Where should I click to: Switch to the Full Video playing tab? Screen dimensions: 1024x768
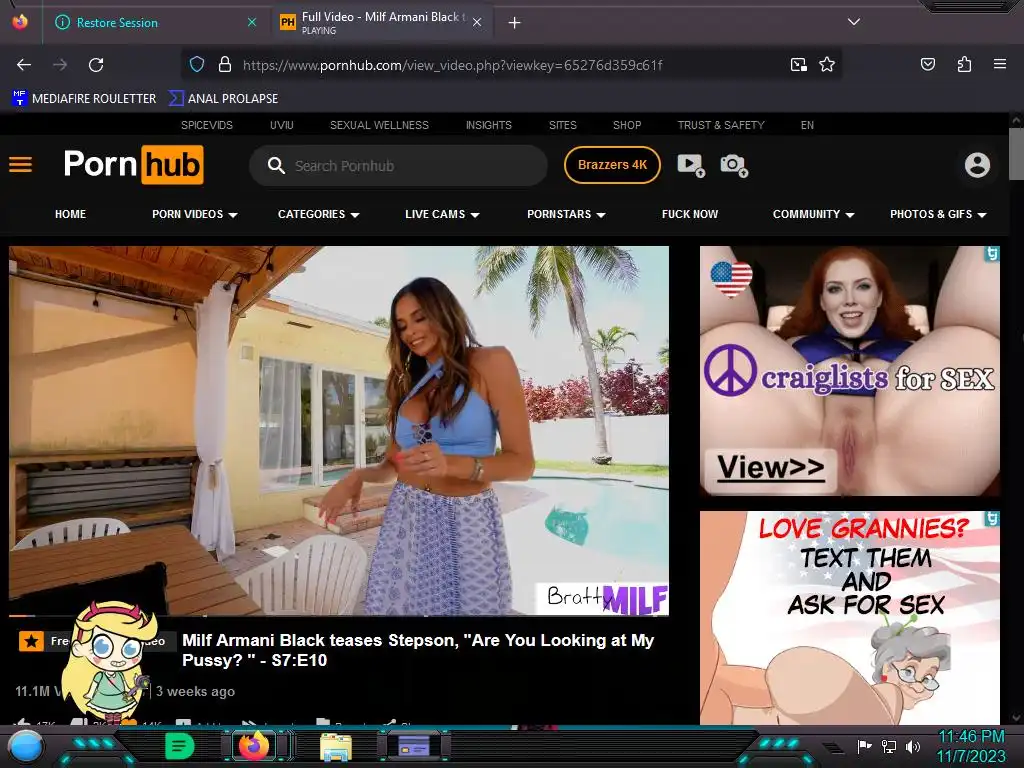(x=382, y=22)
